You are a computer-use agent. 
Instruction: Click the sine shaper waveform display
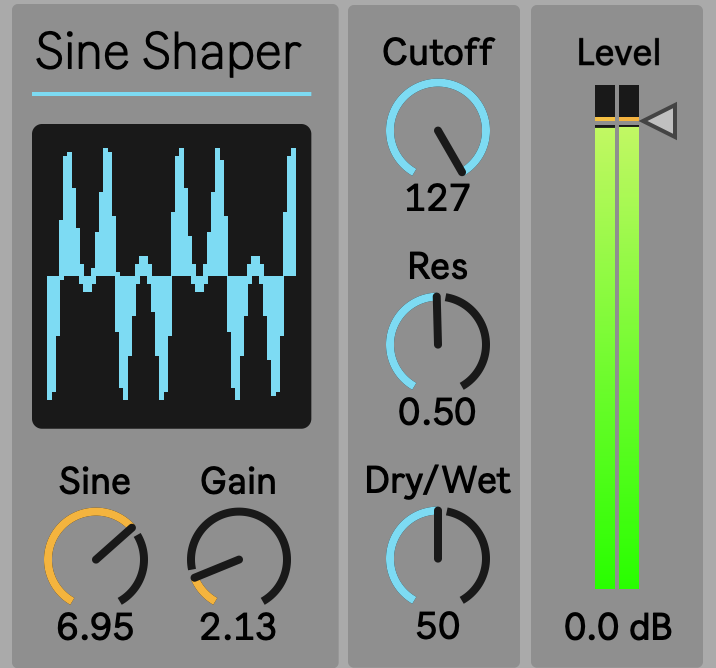coord(172,276)
